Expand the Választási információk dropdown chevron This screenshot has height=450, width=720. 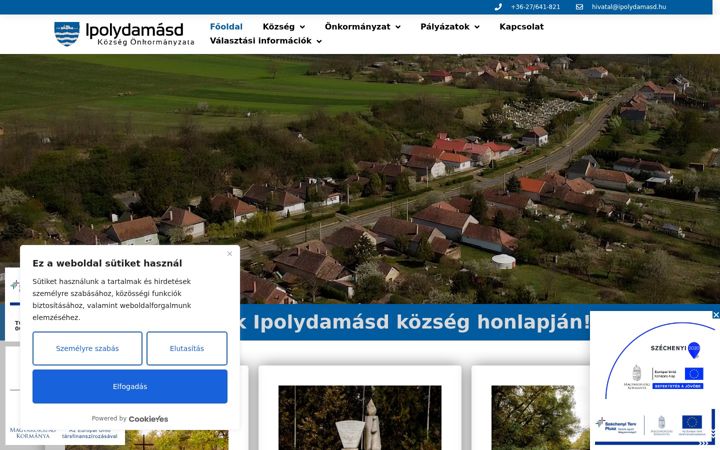click(x=319, y=41)
